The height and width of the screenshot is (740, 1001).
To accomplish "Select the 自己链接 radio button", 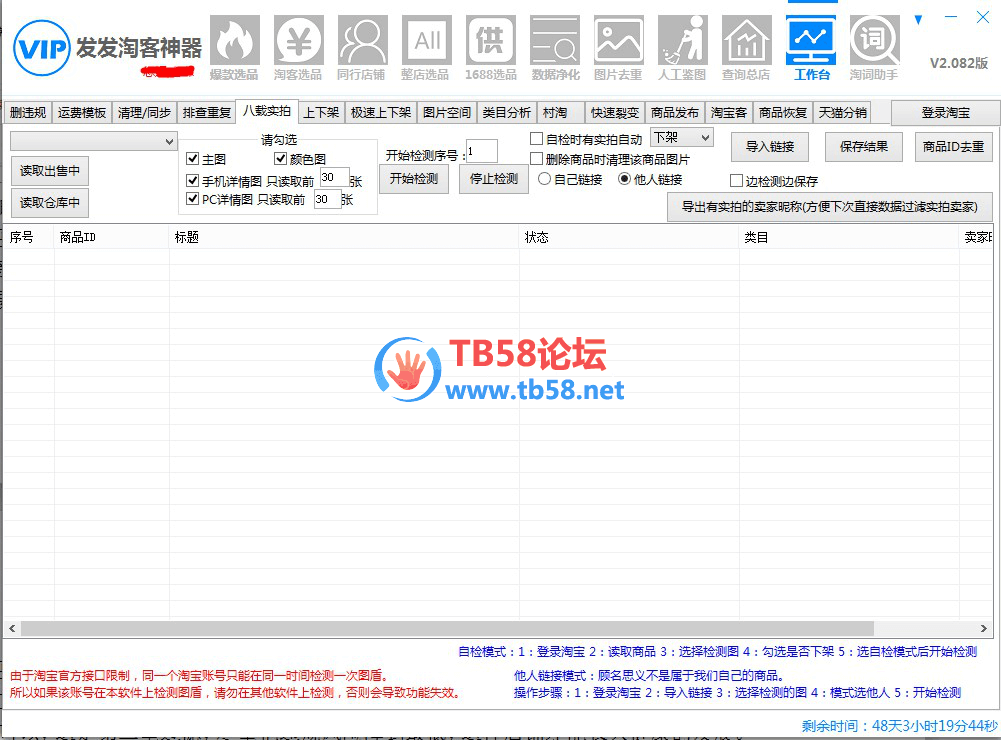I will click(x=544, y=179).
